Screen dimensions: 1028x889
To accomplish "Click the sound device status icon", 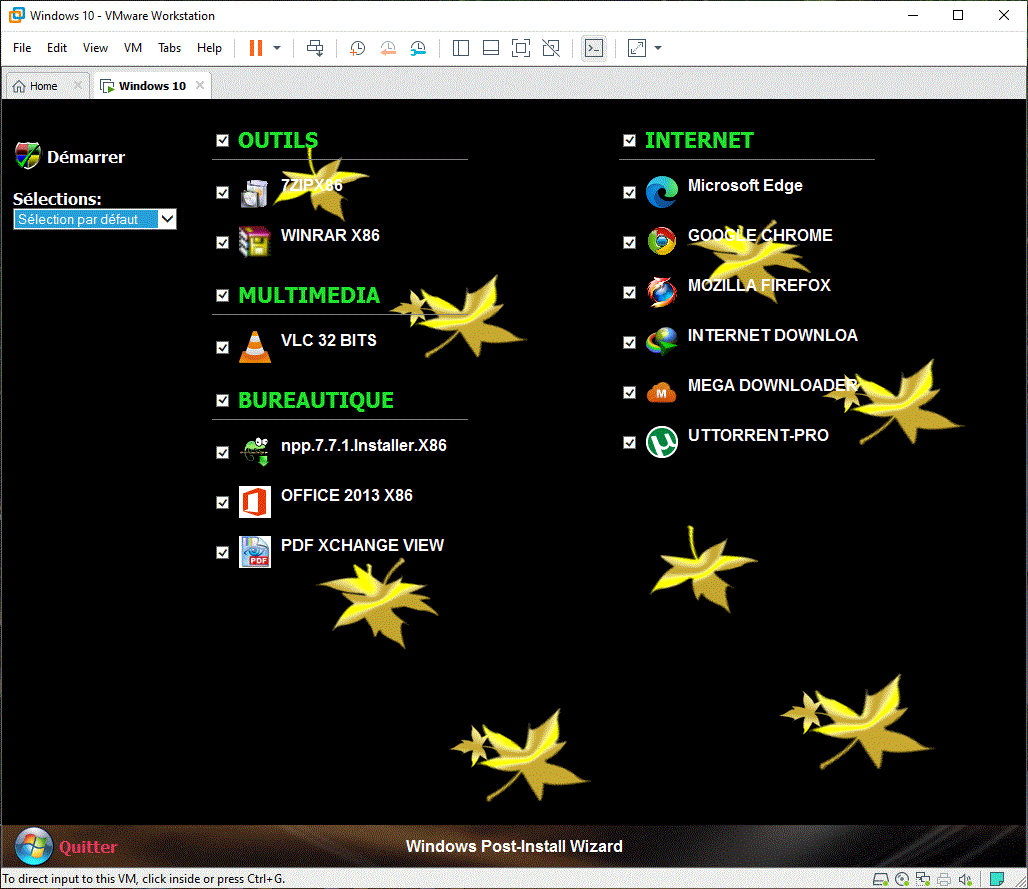I will click(x=965, y=879).
